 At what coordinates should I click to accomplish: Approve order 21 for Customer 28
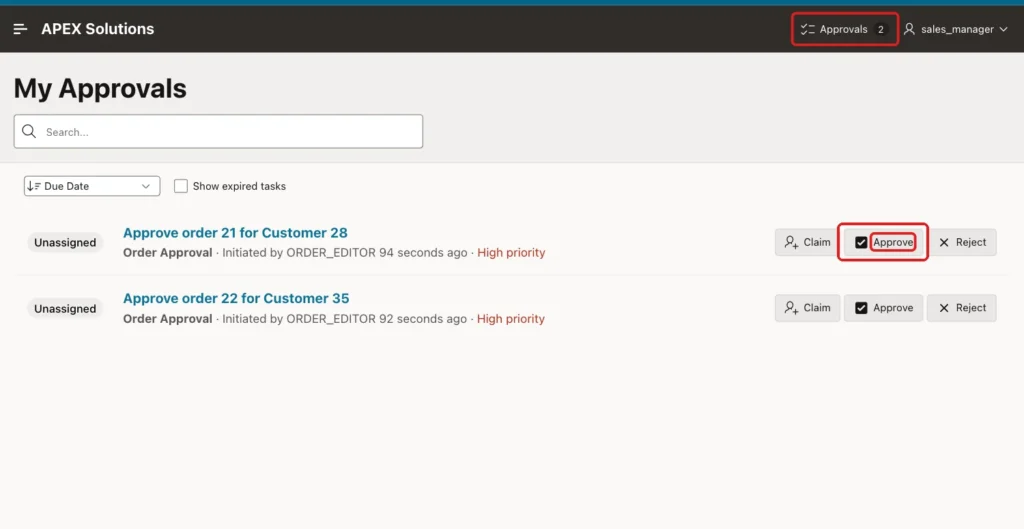(x=884, y=242)
